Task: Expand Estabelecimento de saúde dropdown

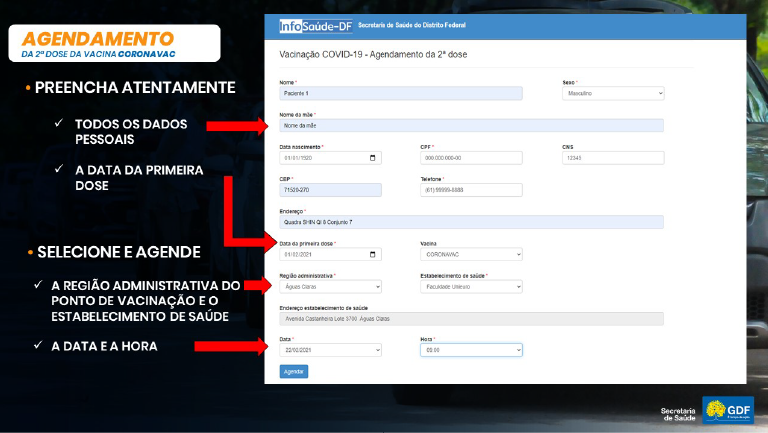Action: pyautogui.click(x=471, y=287)
